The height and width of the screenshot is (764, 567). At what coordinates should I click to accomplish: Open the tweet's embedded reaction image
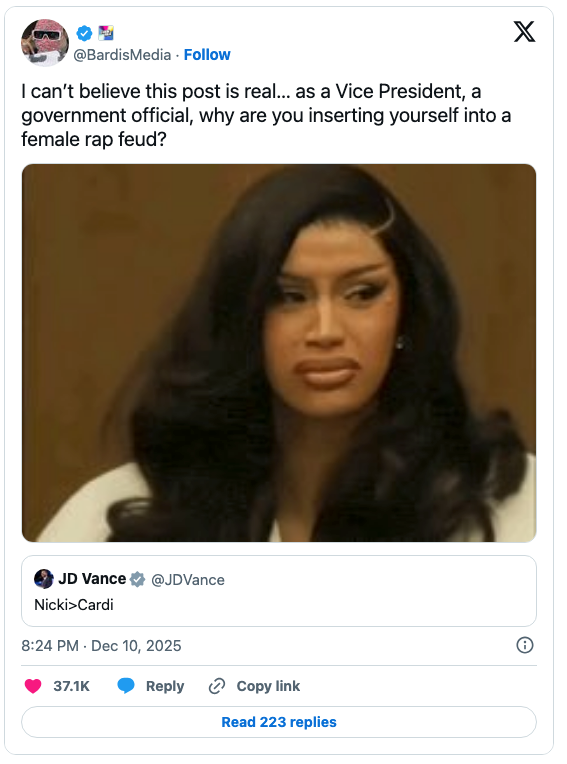[x=279, y=353]
